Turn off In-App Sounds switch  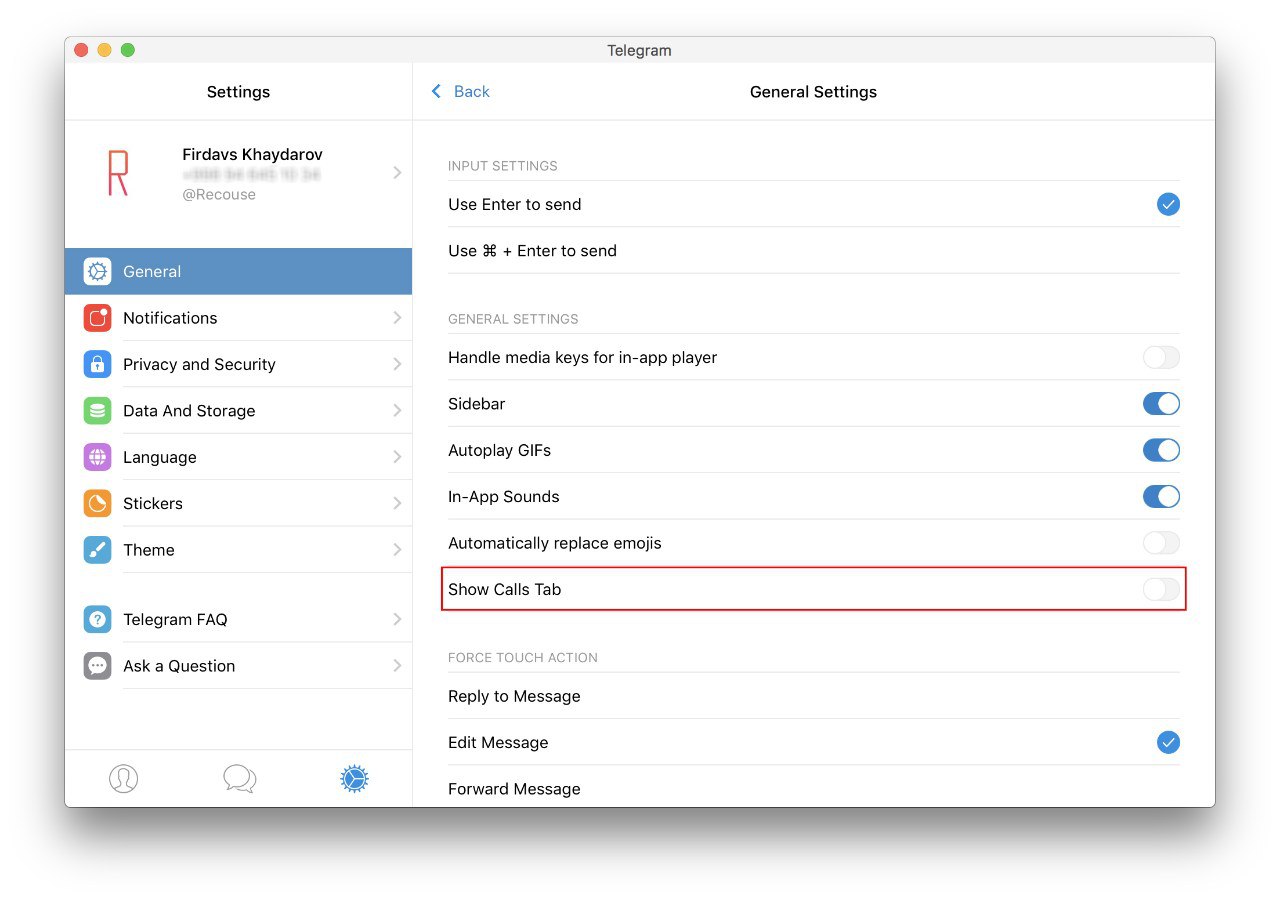click(1161, 496)
